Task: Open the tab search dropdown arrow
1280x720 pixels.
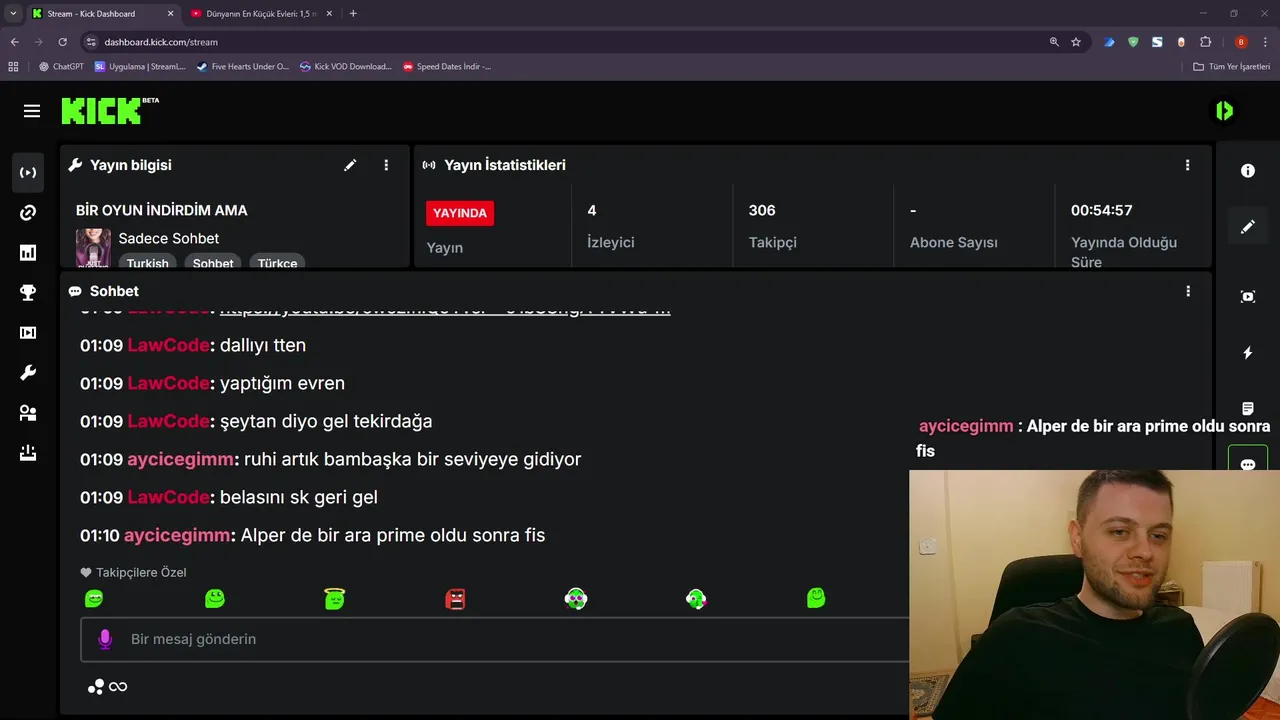Action: click(13, 14)
